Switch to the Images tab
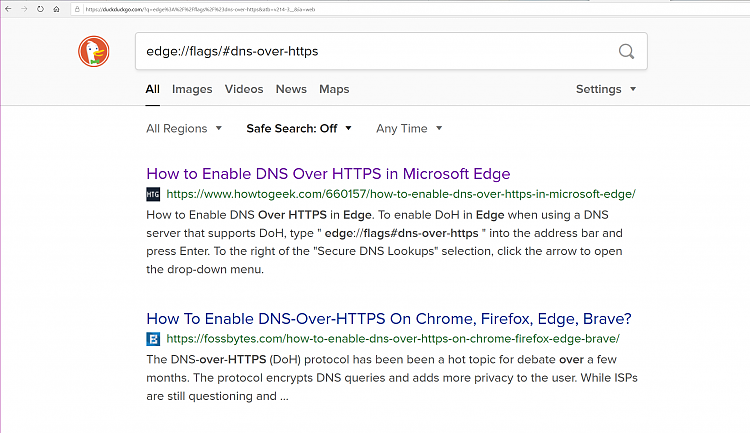Viewport: 750px width, 433px height. (192, 89)
